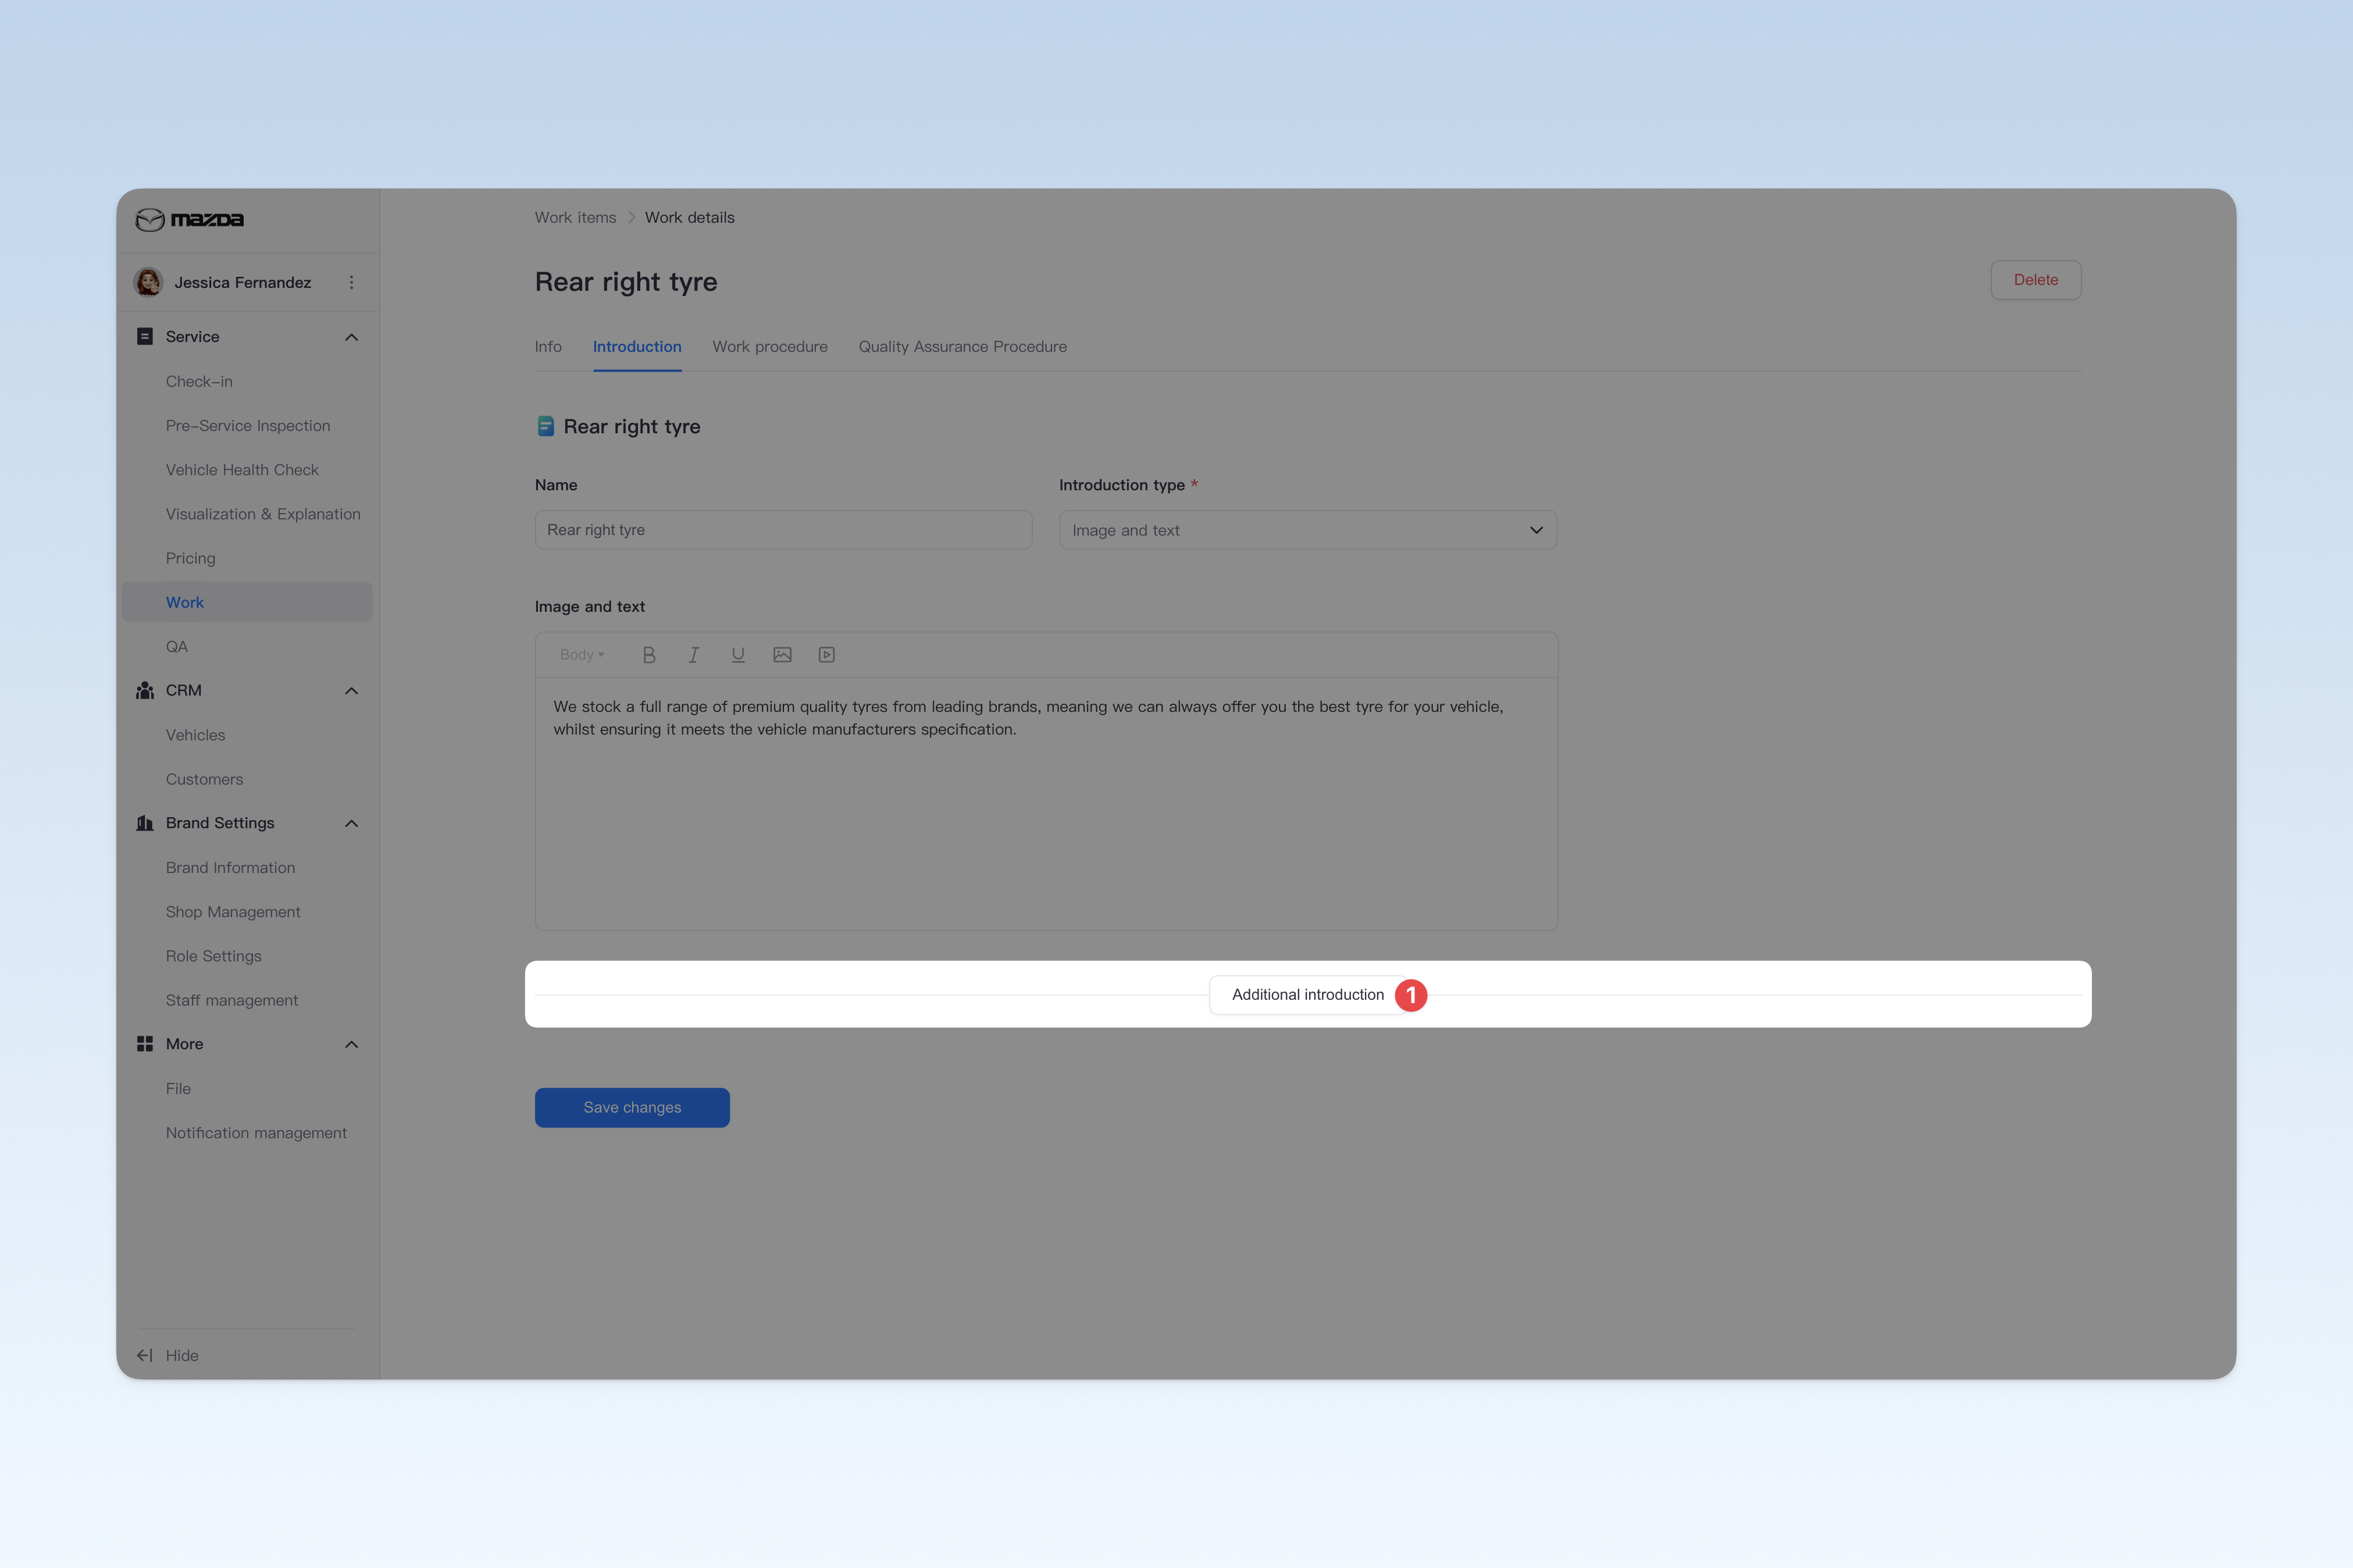
Task: Click the Service section icon
Action: [x=145, y=337]
